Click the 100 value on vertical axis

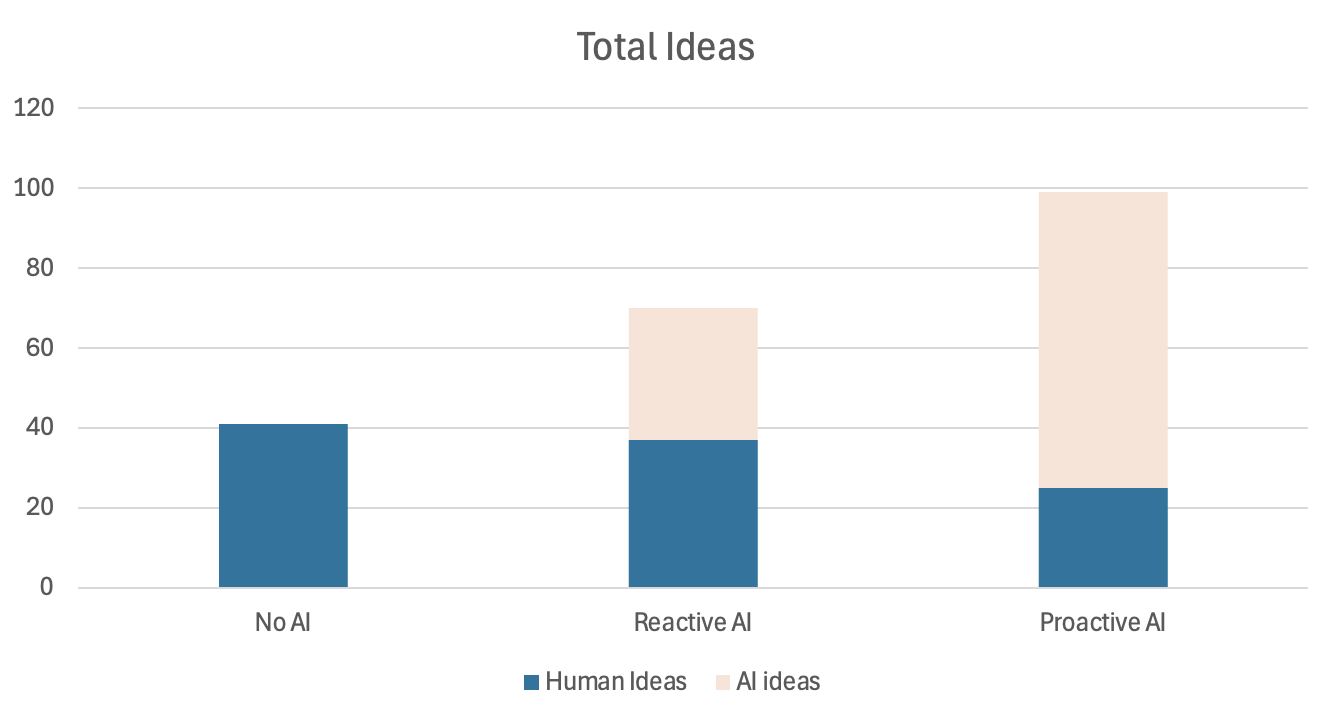(x=34, y=188)
